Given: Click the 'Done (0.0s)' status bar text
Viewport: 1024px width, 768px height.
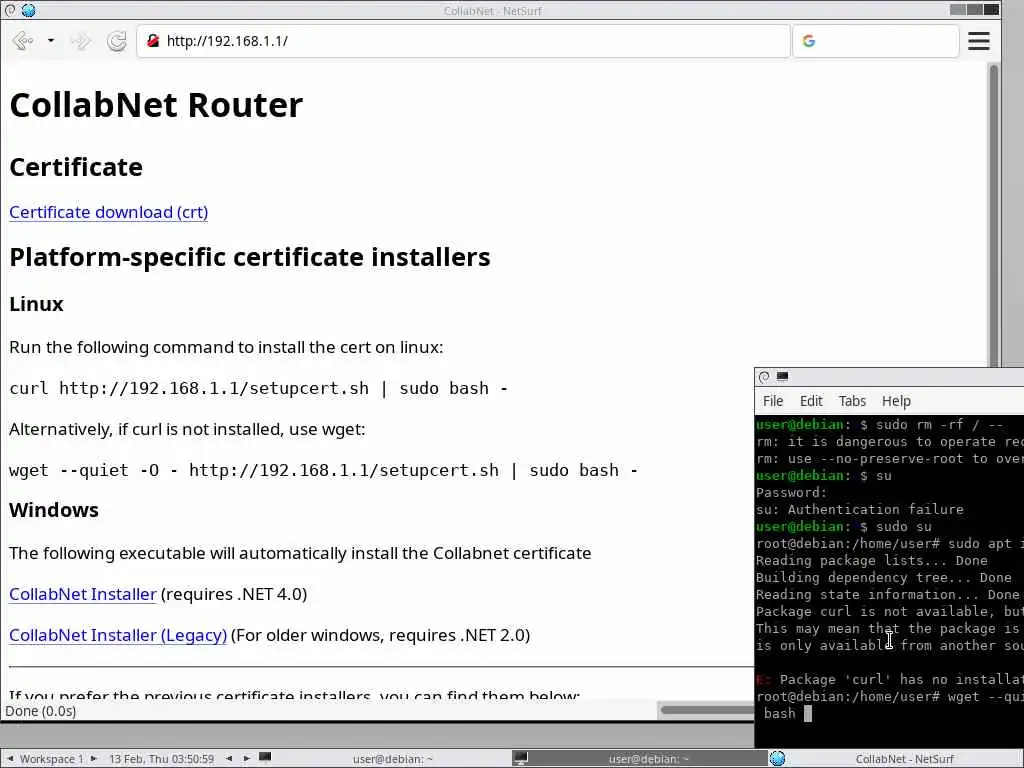Looking at the screenshot, I should 40,711.
